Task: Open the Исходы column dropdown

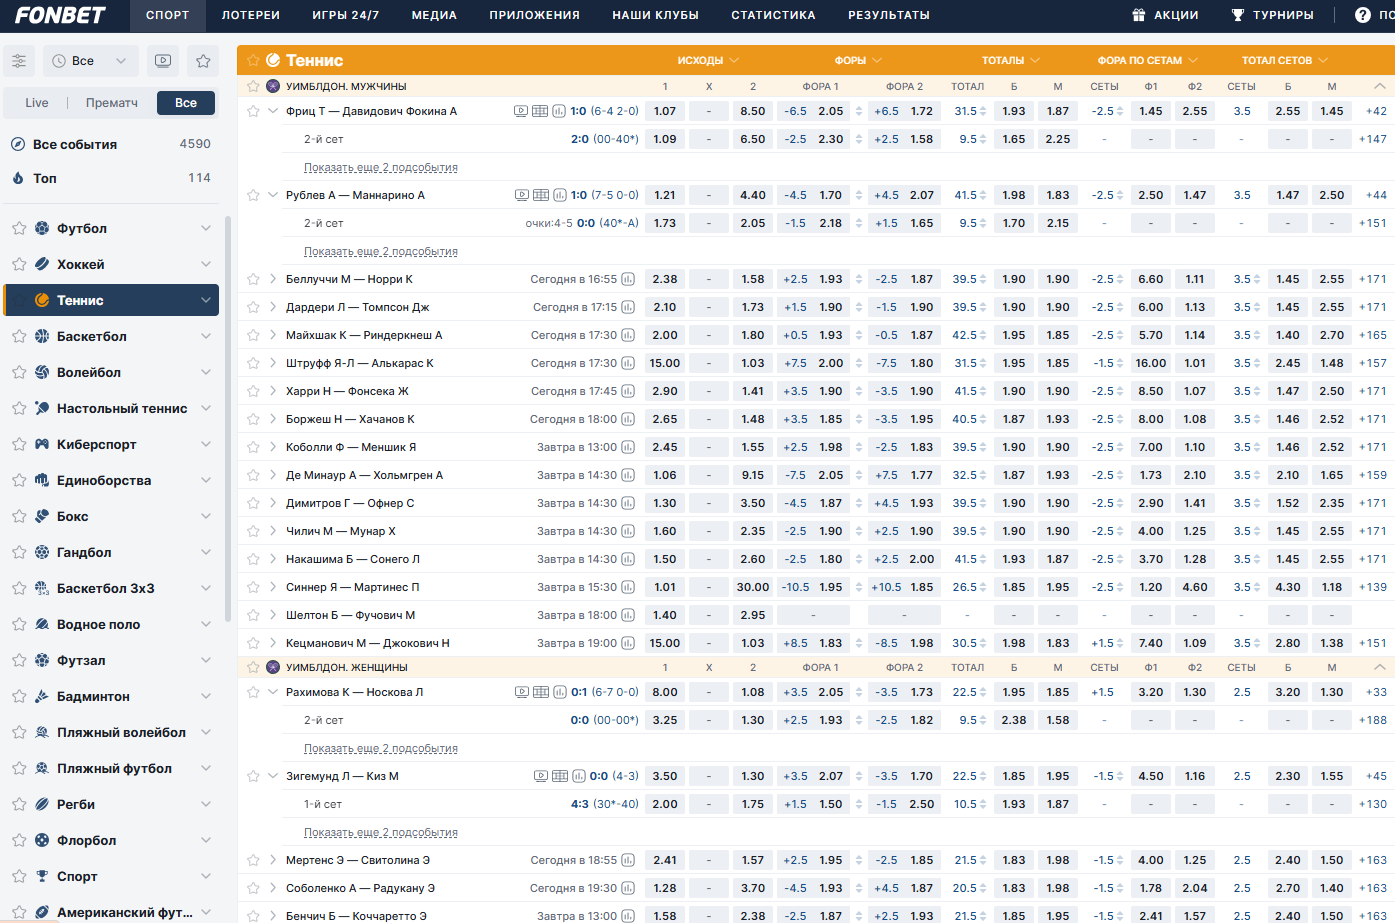Action: click(708, 60)
